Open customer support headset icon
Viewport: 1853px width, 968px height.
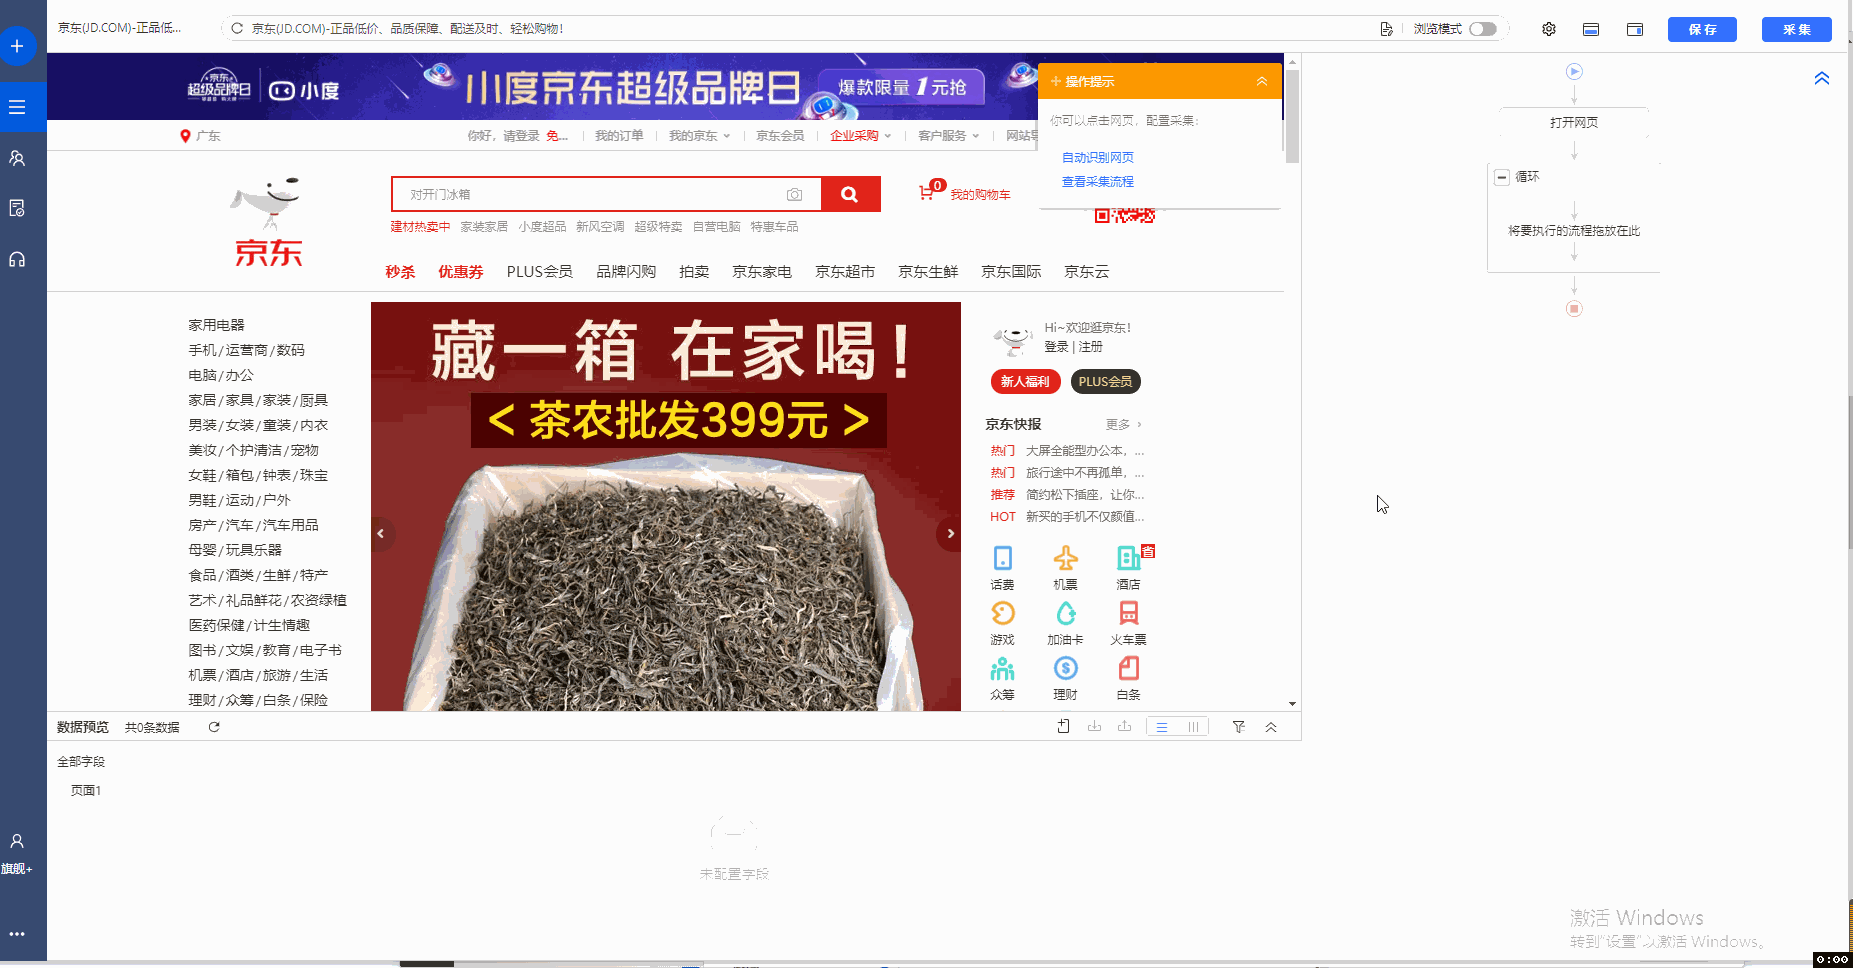click(17, 259)
